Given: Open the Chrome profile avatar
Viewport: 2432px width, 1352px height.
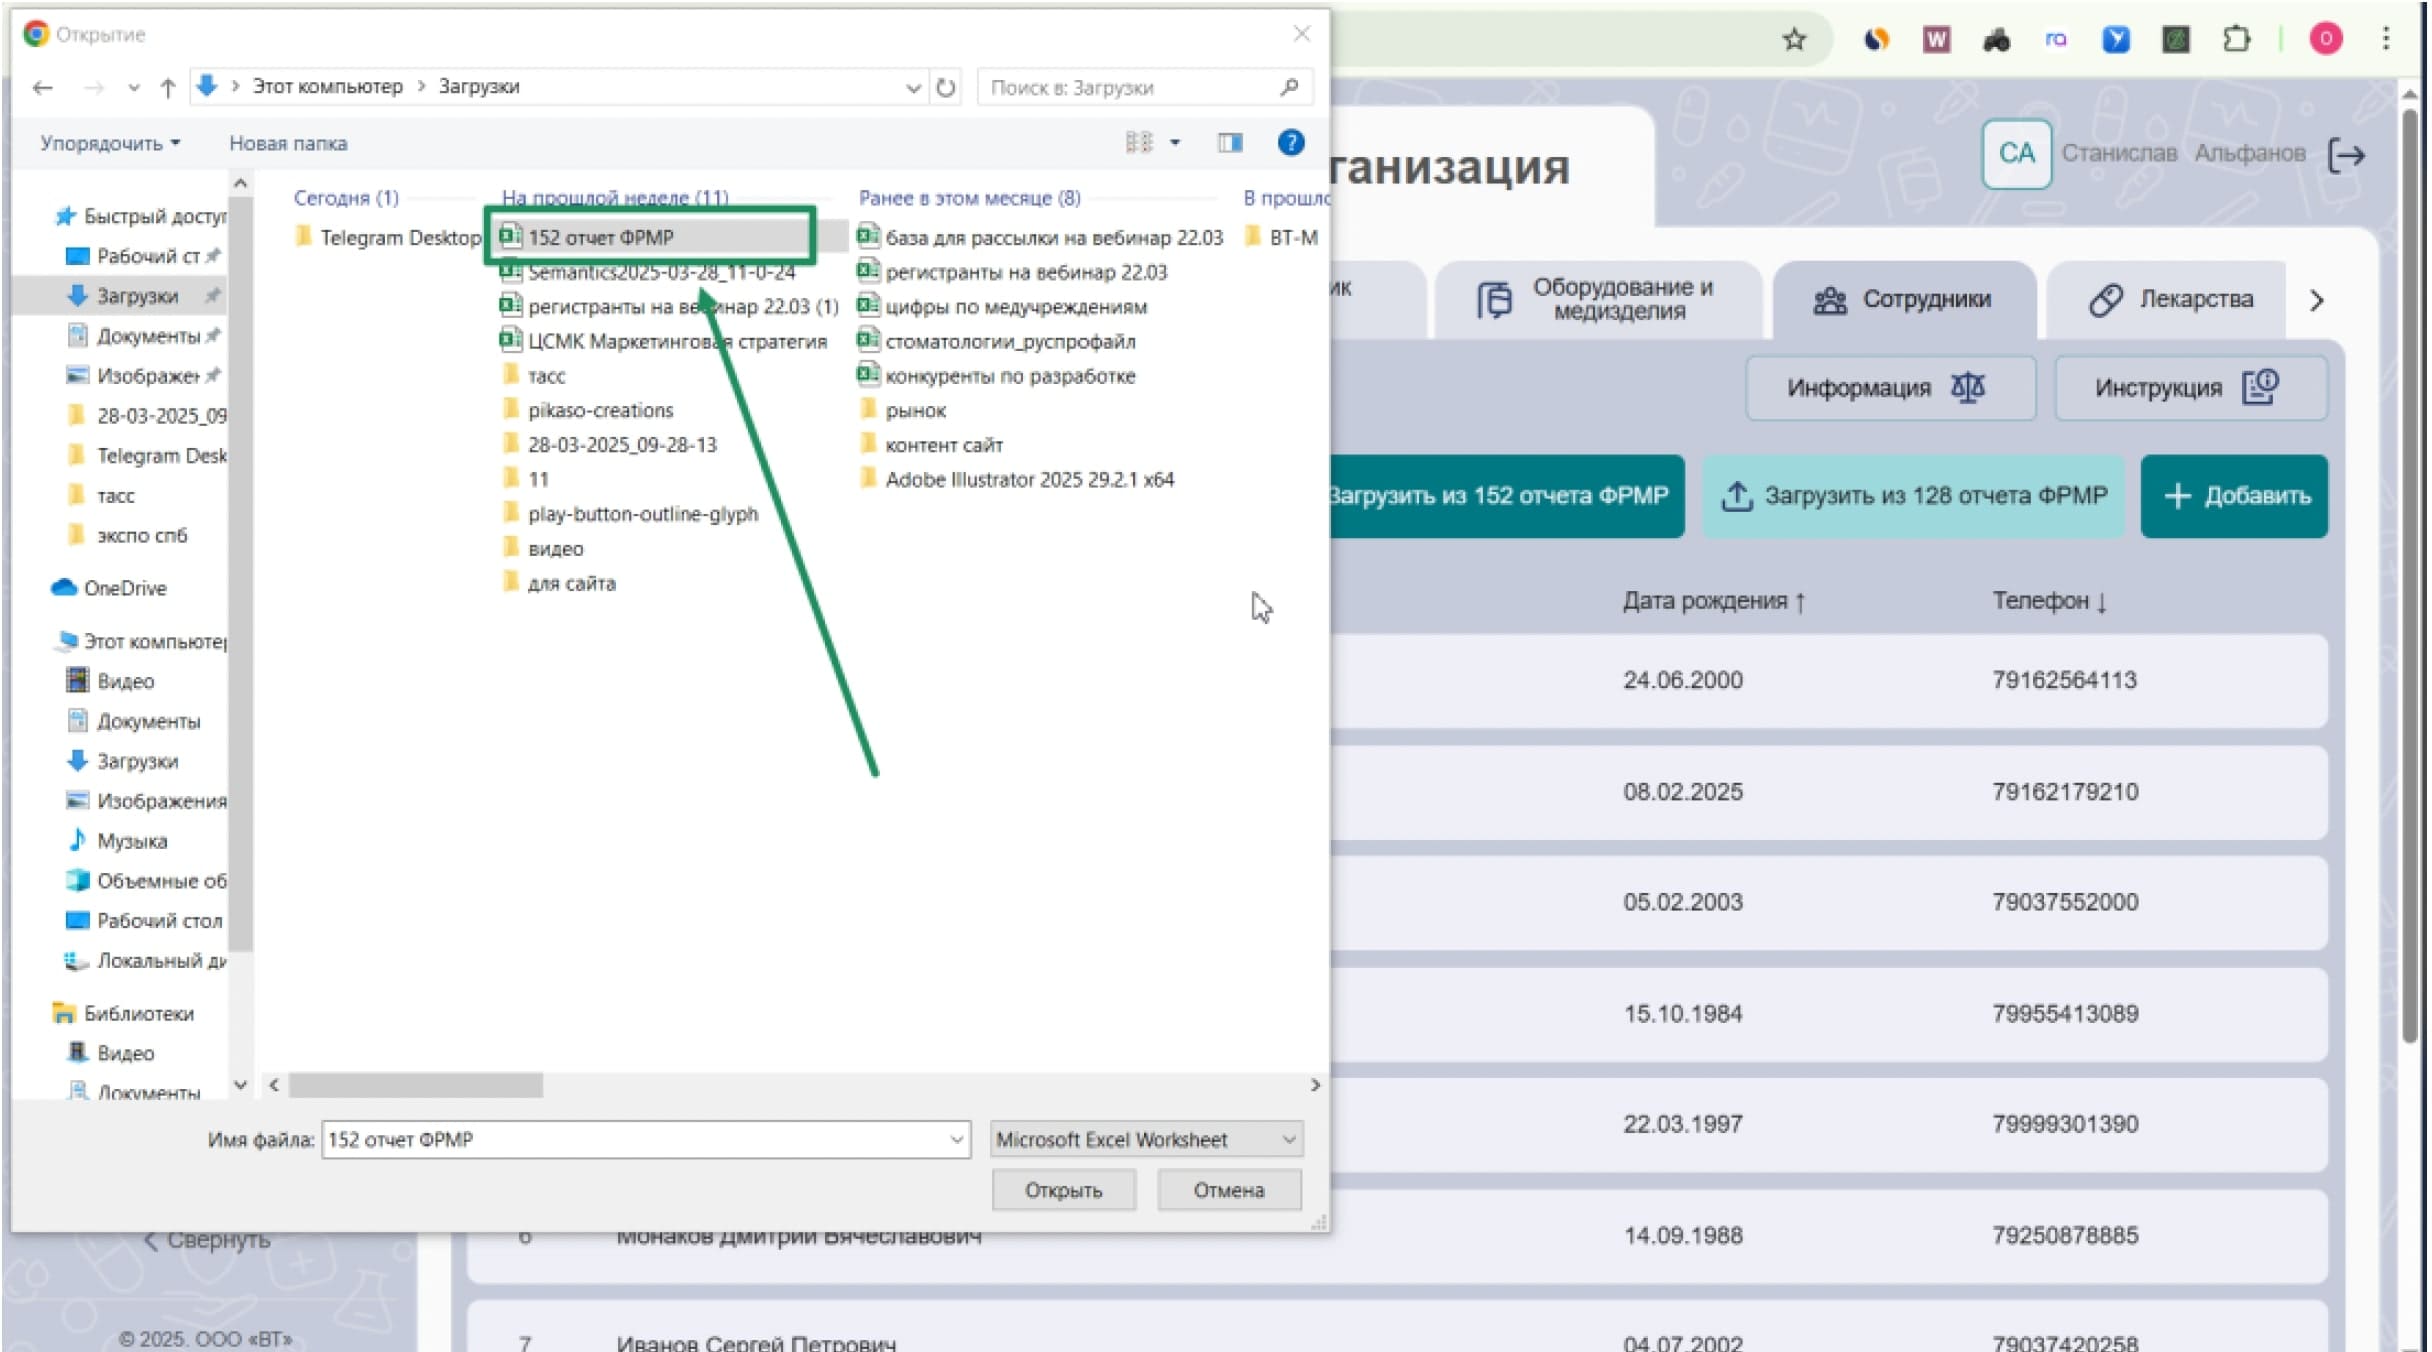Looking at the screenshot, I should 2325,39.
